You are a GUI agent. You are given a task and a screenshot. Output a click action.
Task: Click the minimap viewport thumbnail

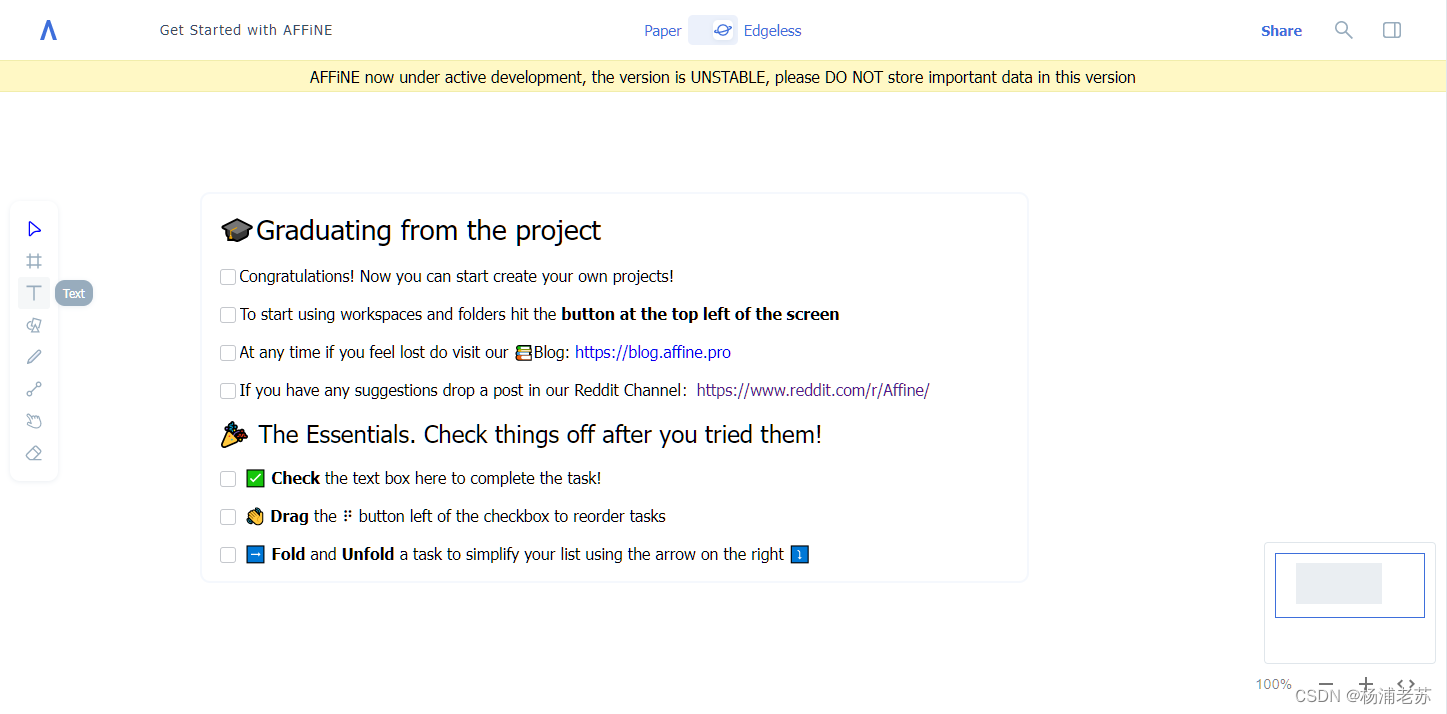point(1350,585)
